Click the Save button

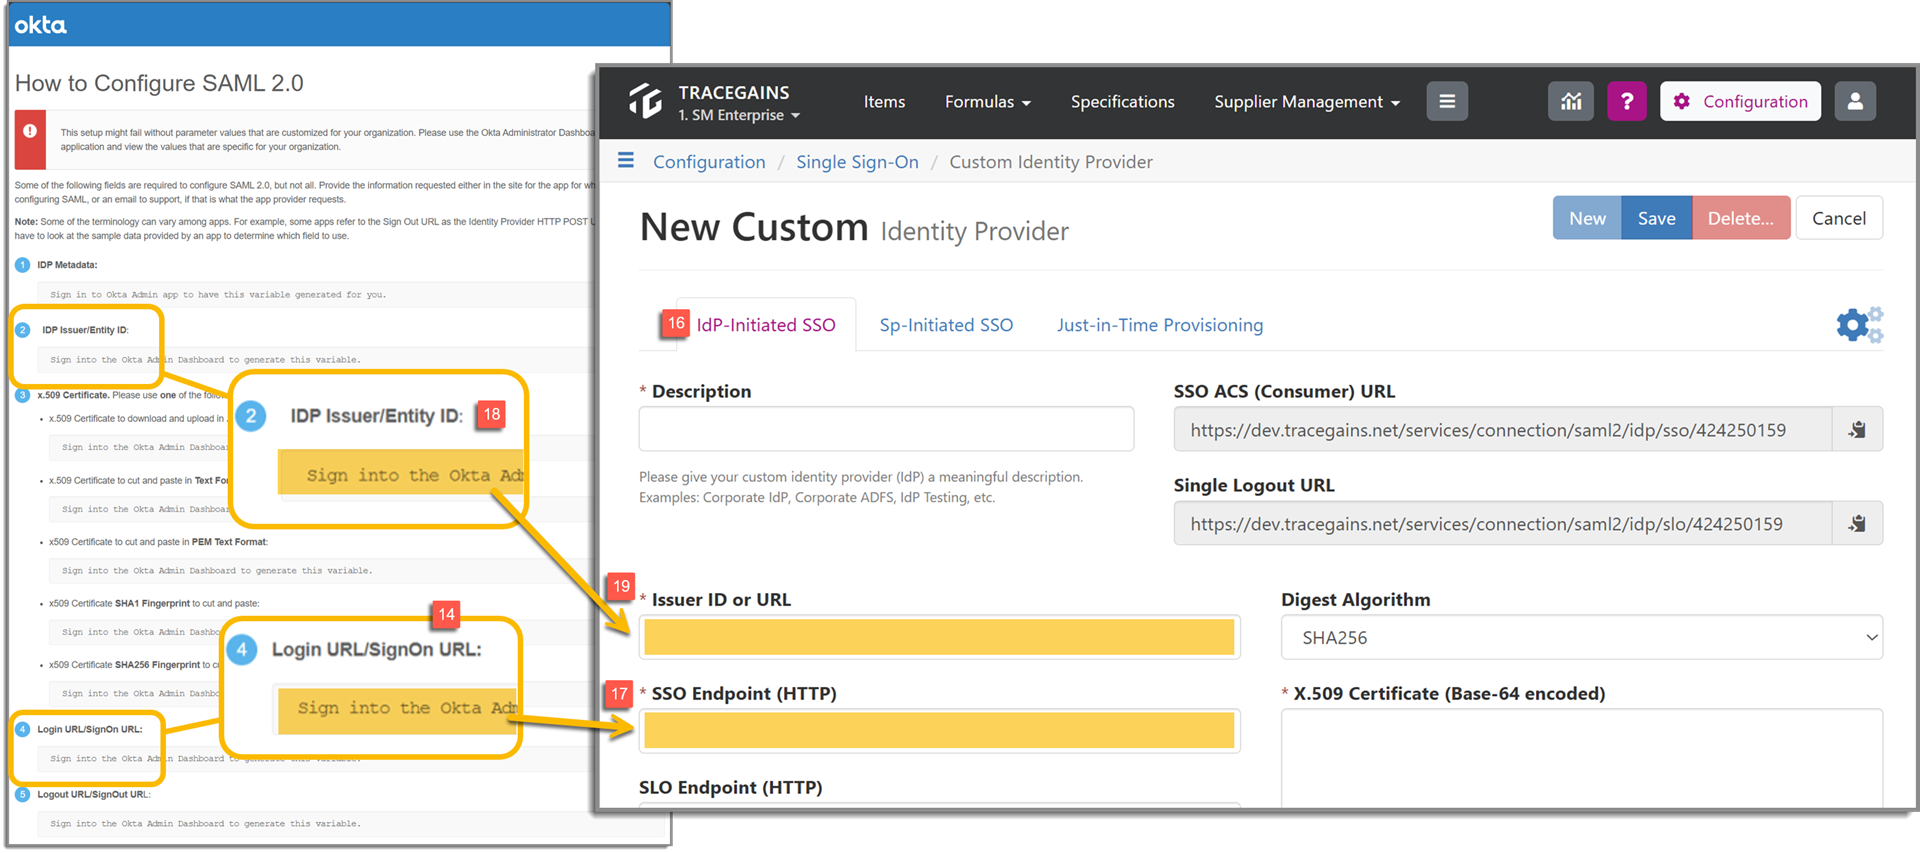click(1656, 218)
